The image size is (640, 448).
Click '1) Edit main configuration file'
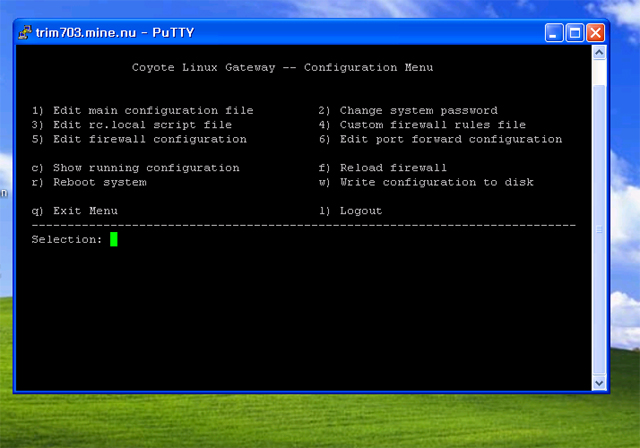(x=142, y=111)
